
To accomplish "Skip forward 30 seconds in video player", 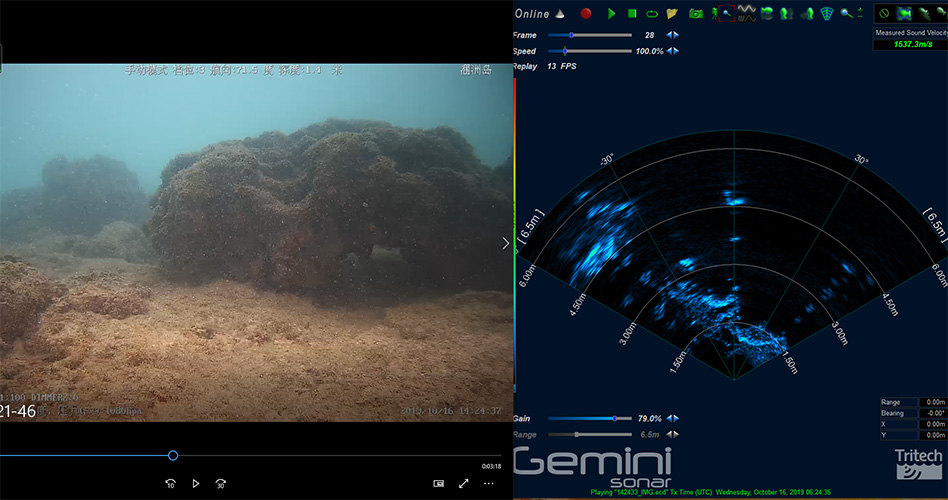I will click(x=221, y=484).
